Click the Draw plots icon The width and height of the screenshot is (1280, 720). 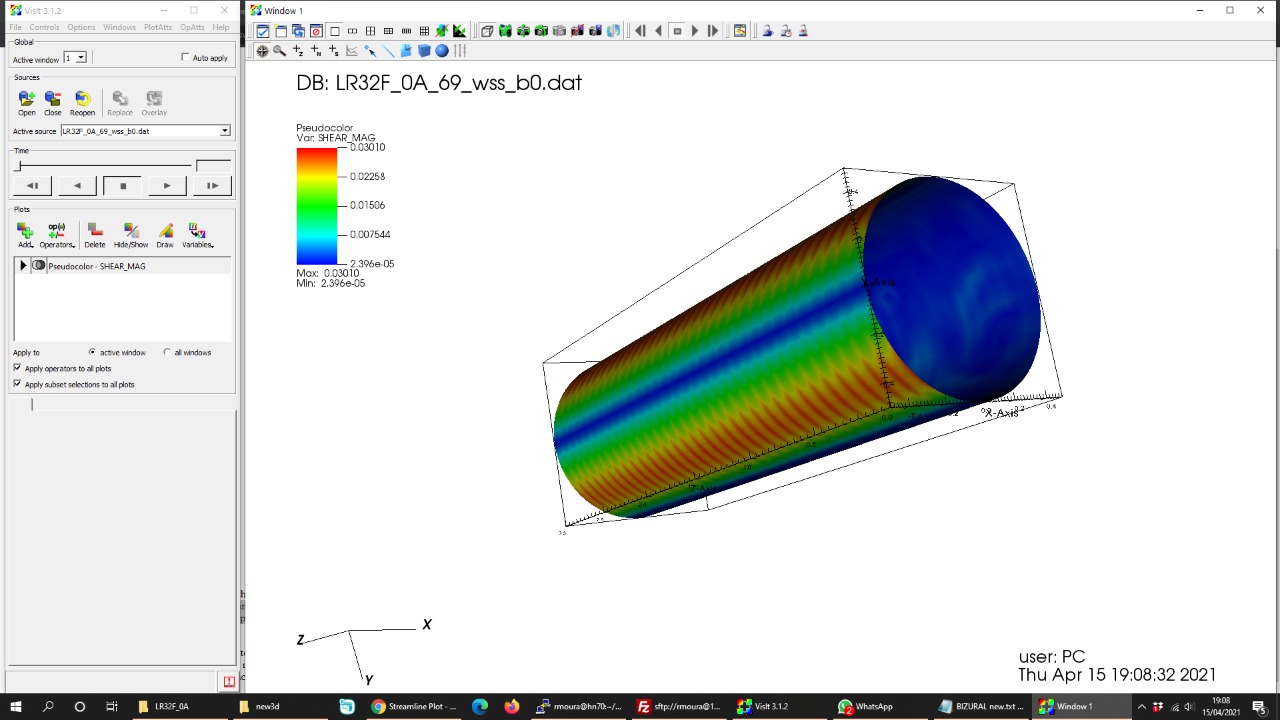tap(165, 232)
